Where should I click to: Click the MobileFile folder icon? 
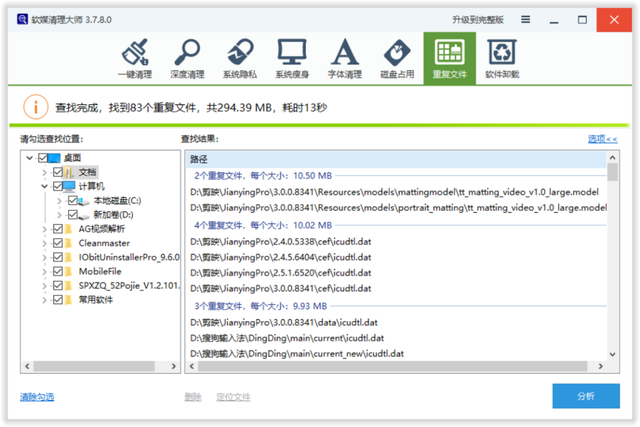68,271
